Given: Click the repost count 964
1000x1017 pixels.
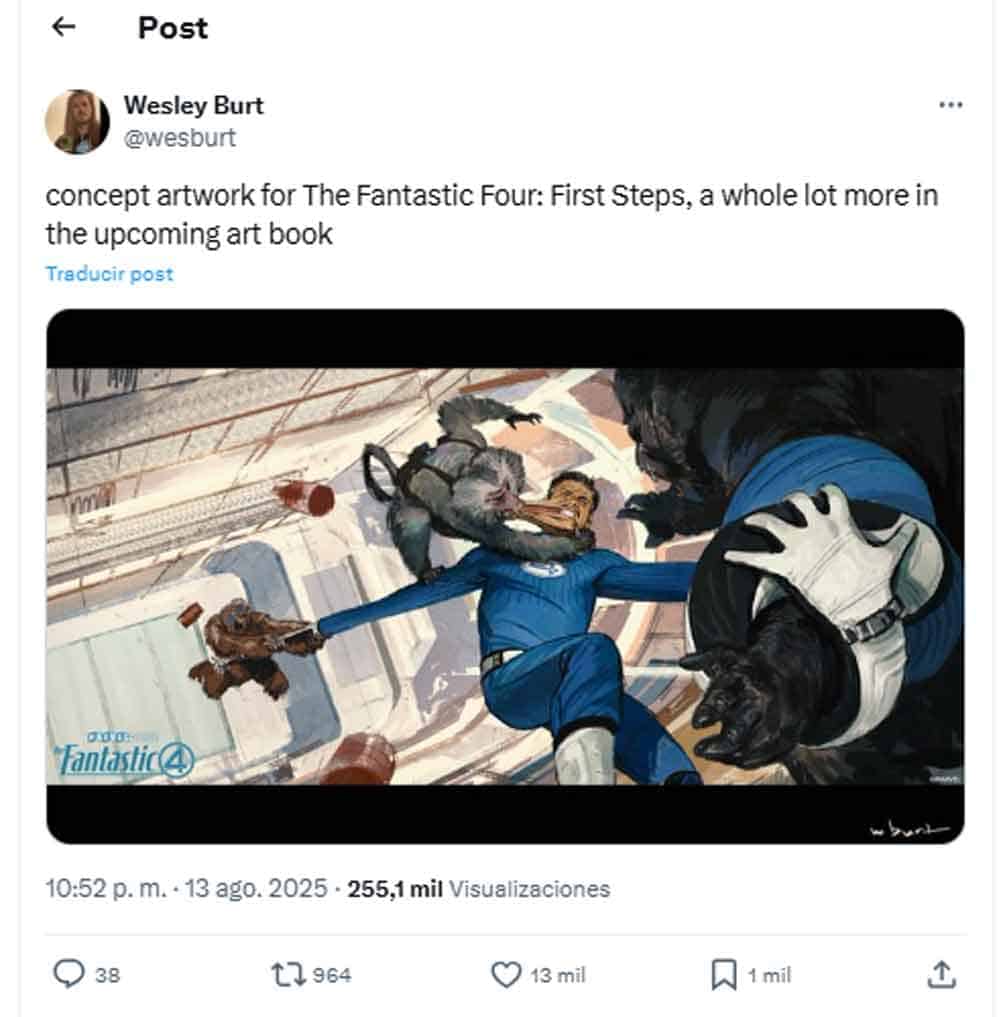Looking at the screenshot, I should pos(332,975).
